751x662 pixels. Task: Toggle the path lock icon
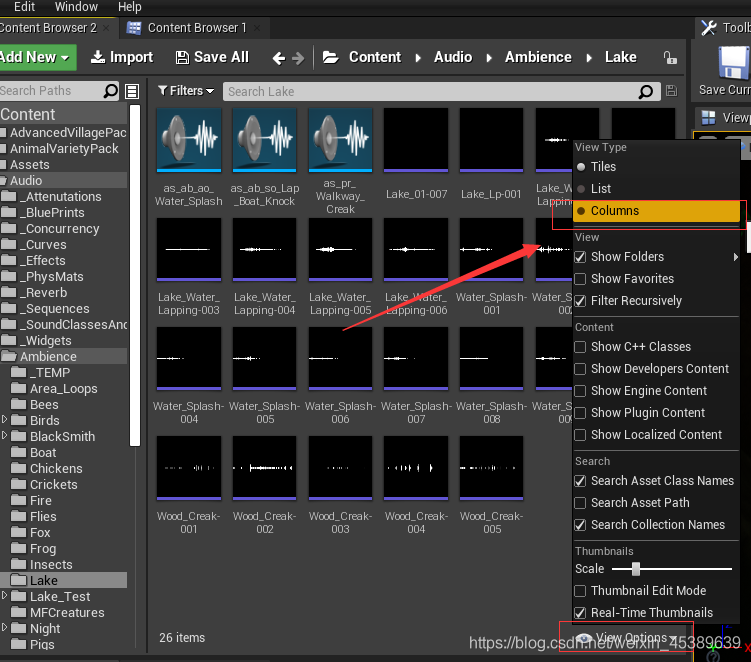(x=670, y=57)
